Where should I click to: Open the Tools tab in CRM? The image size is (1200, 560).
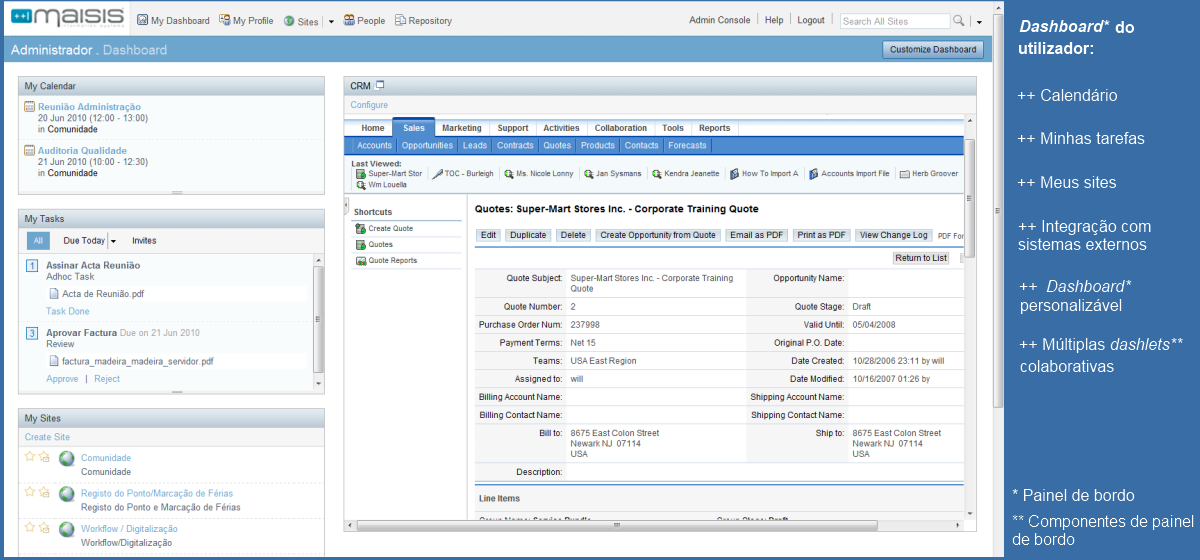click(x=673, y=128)
